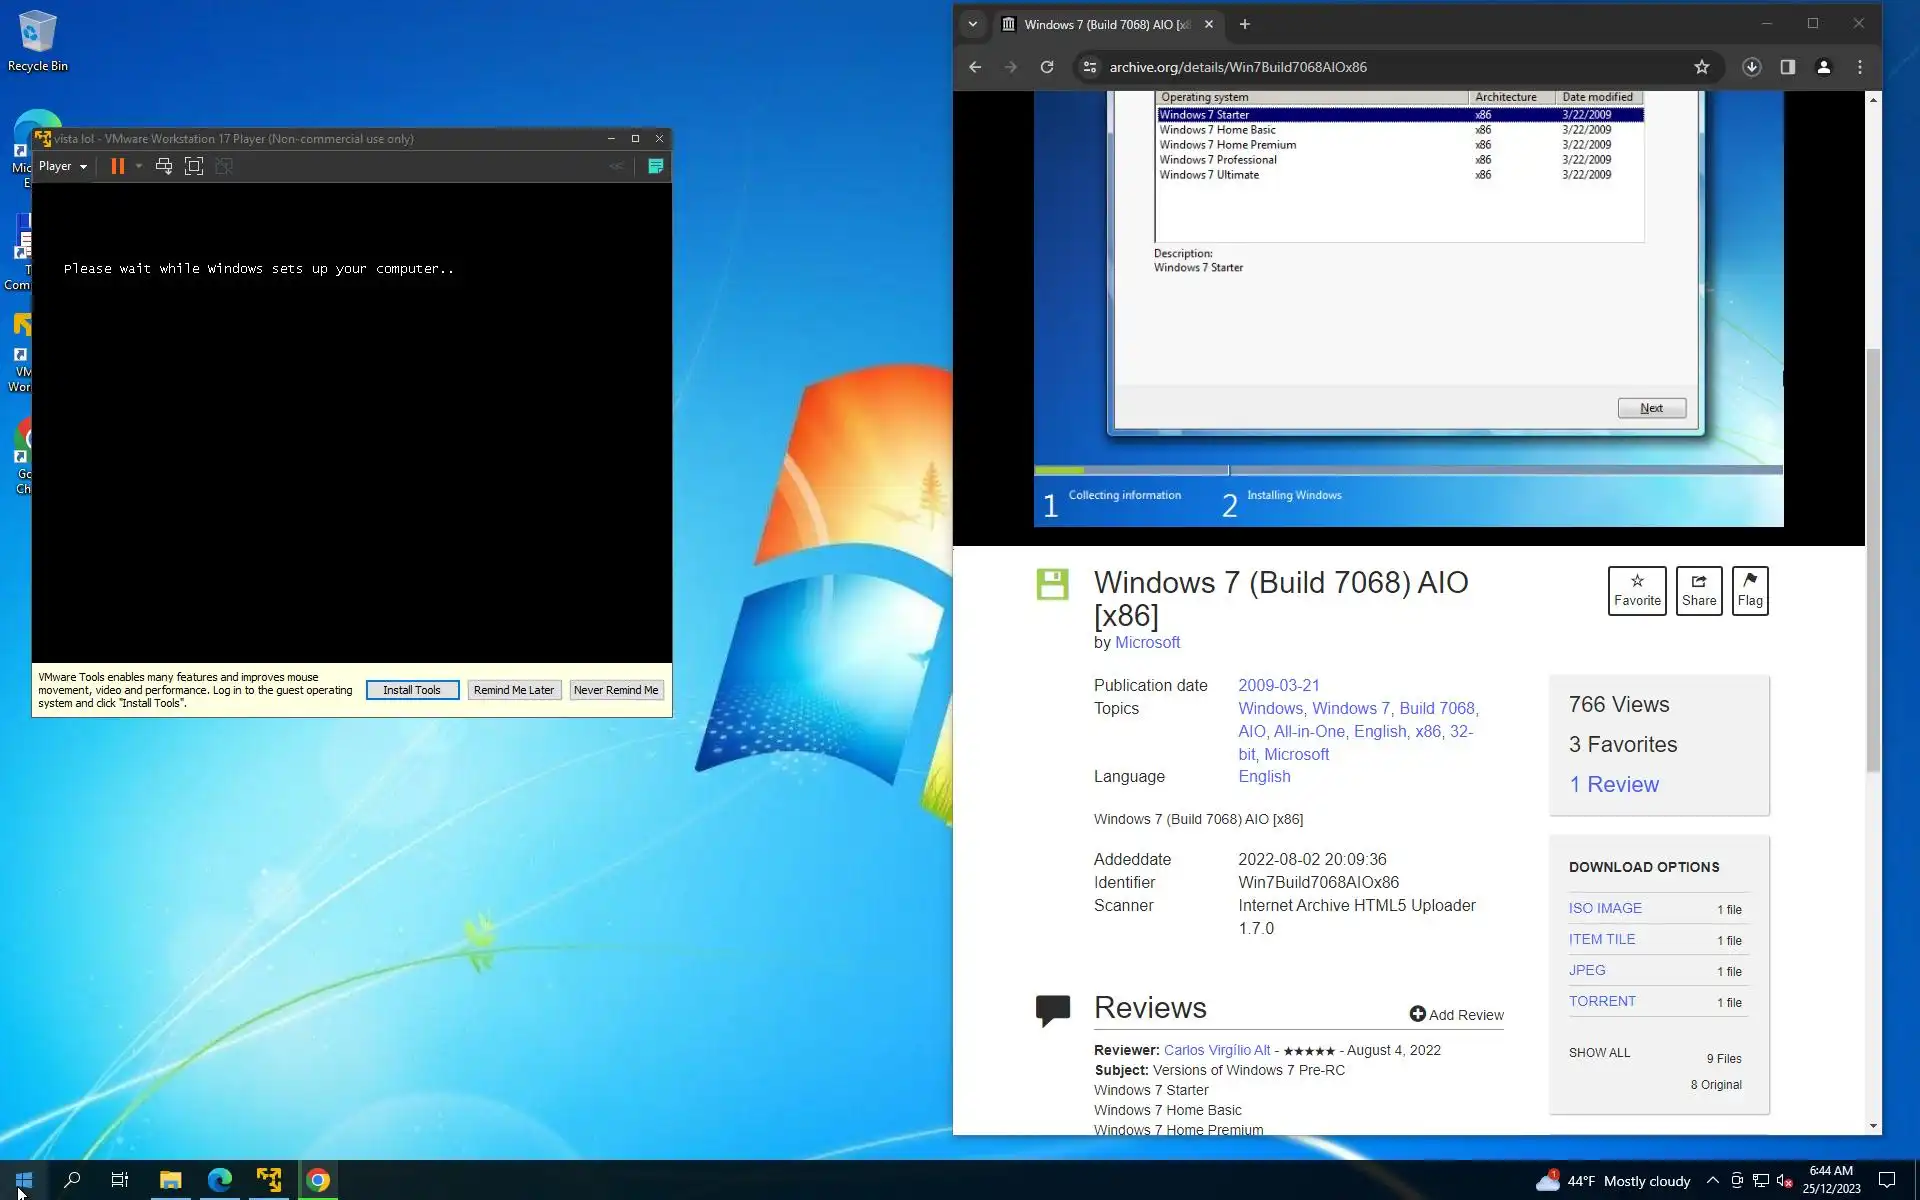Download the ISO IMAGE file link
Viewport: 1920px width, 1200px height.
1604,908
